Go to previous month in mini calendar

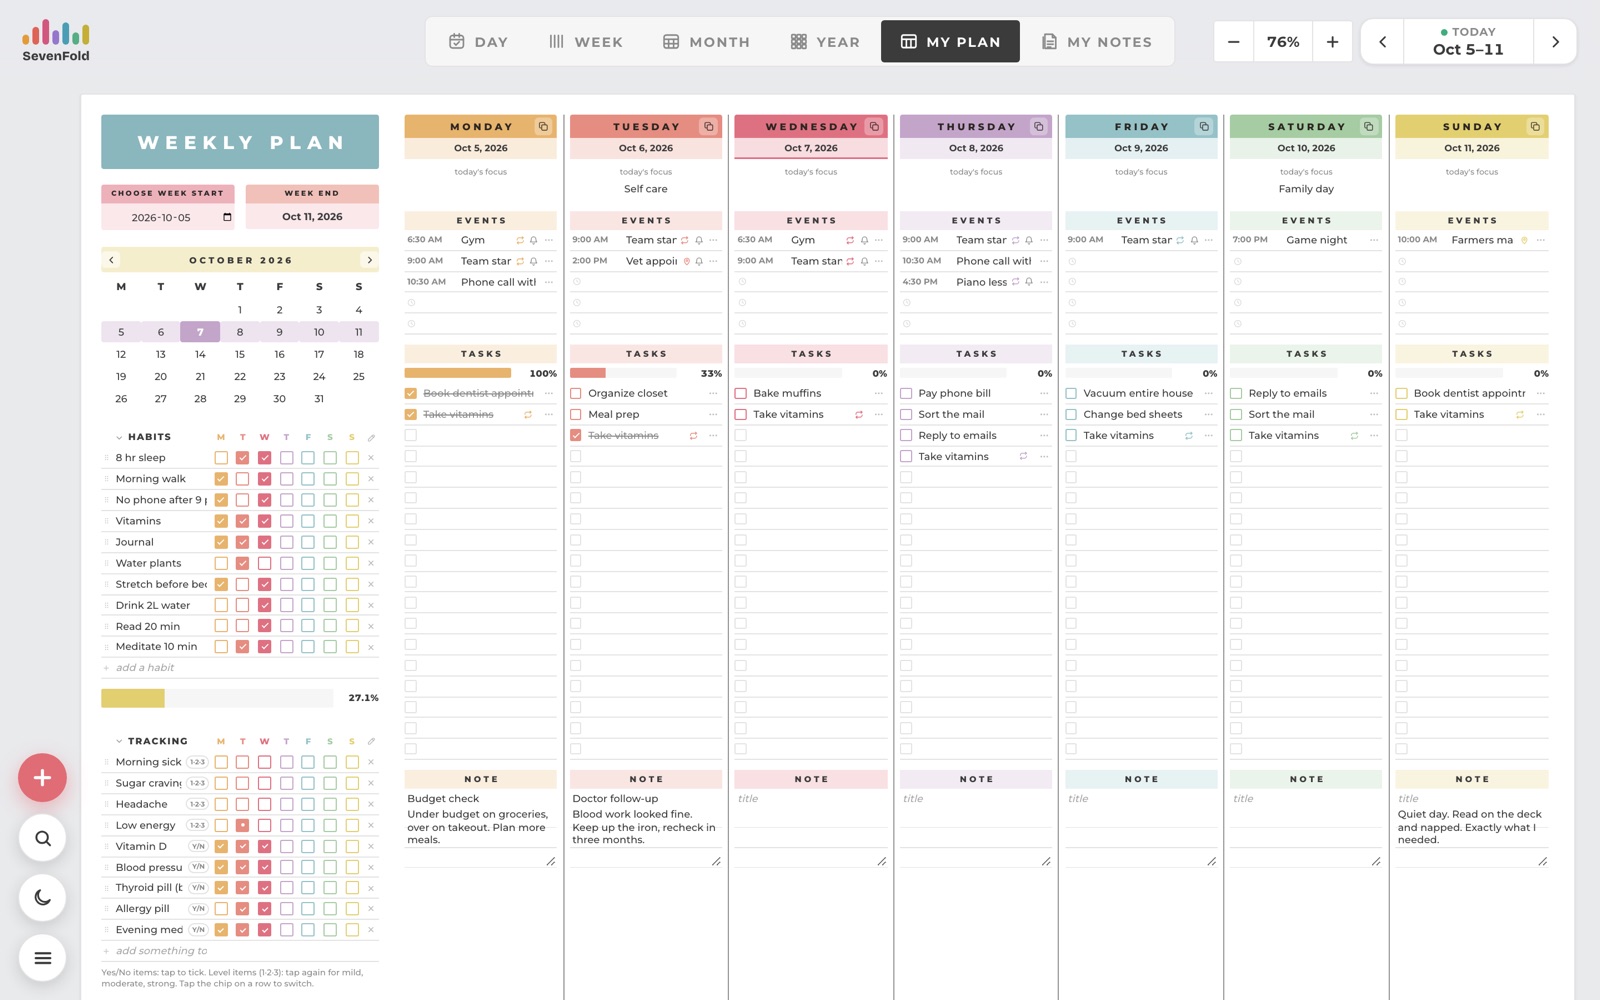[111, 260]
